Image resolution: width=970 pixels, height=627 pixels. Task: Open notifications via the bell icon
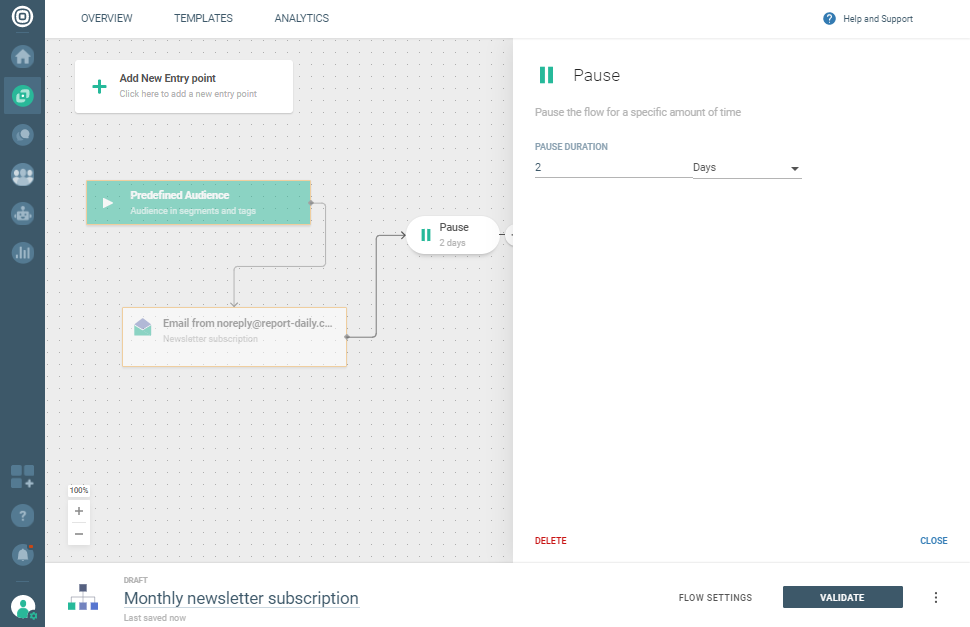(x=22, y=554)
